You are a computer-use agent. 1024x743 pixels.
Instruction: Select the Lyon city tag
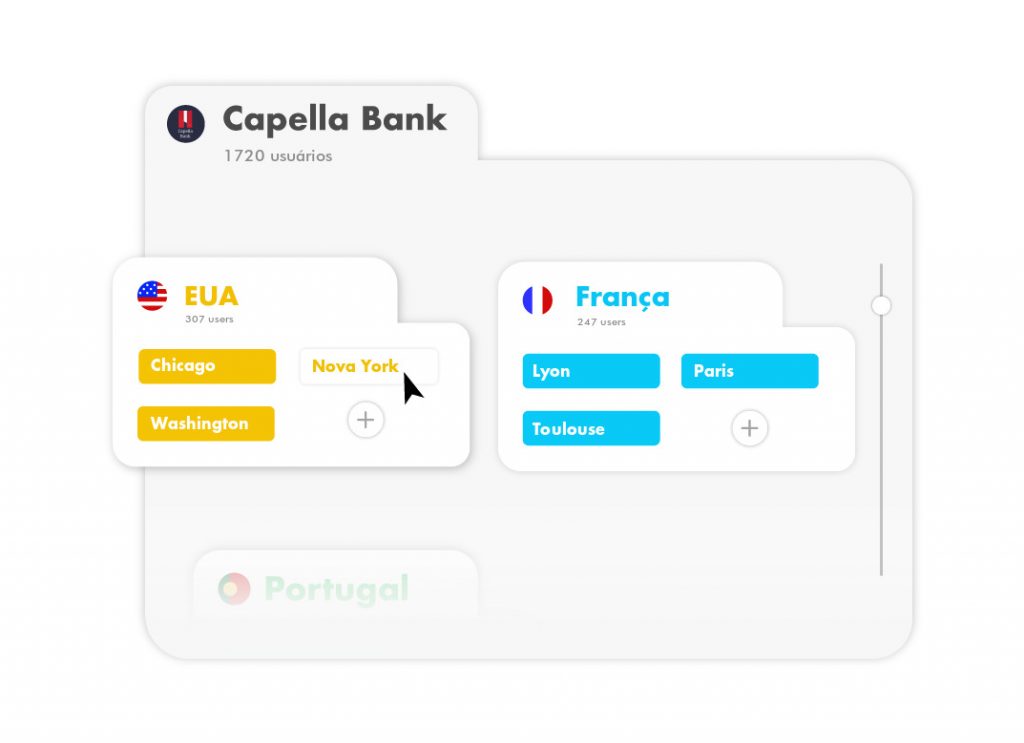pyautogui.click(x=591, y=371)
